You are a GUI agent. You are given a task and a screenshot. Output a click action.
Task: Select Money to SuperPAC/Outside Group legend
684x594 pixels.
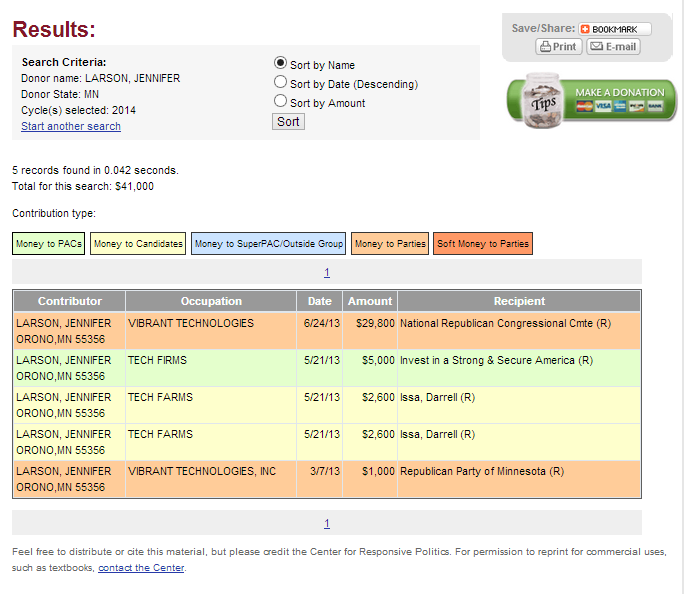pos(269,243)
